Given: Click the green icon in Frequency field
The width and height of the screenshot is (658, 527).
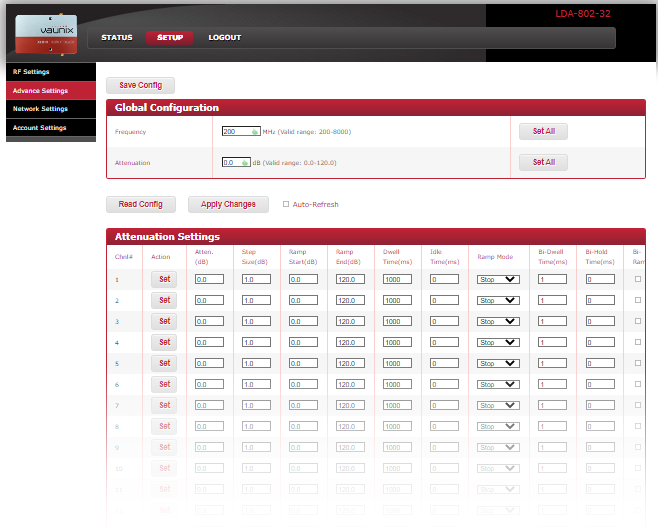Looking at the screenshot, I should pyautogui.click(x=255, y=131).
